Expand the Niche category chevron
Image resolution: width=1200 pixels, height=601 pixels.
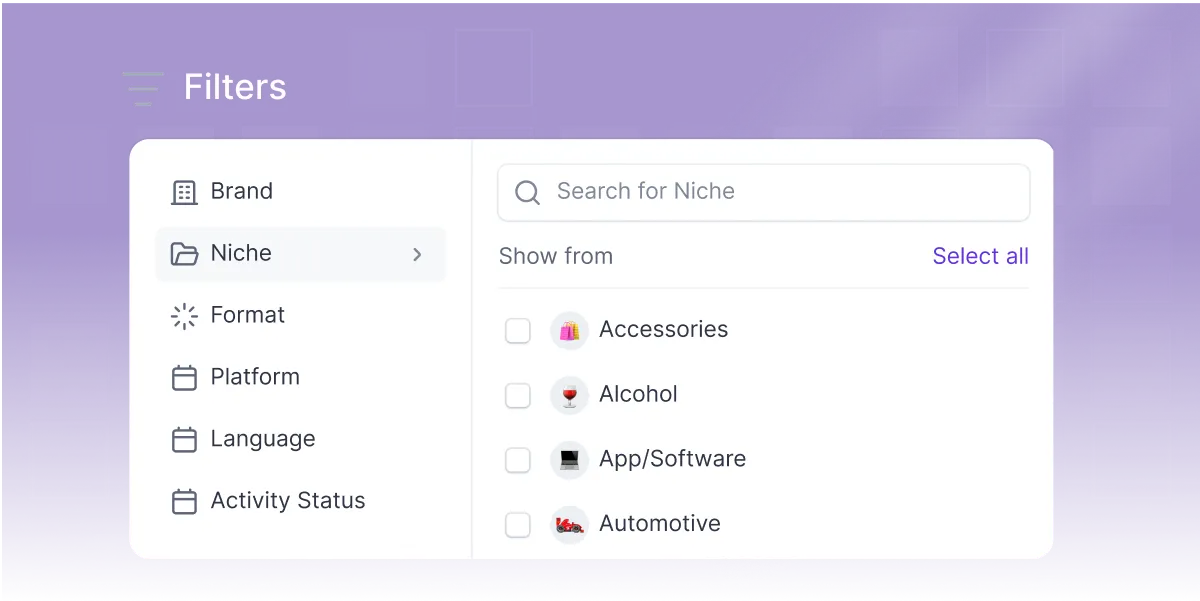[418, 254]
